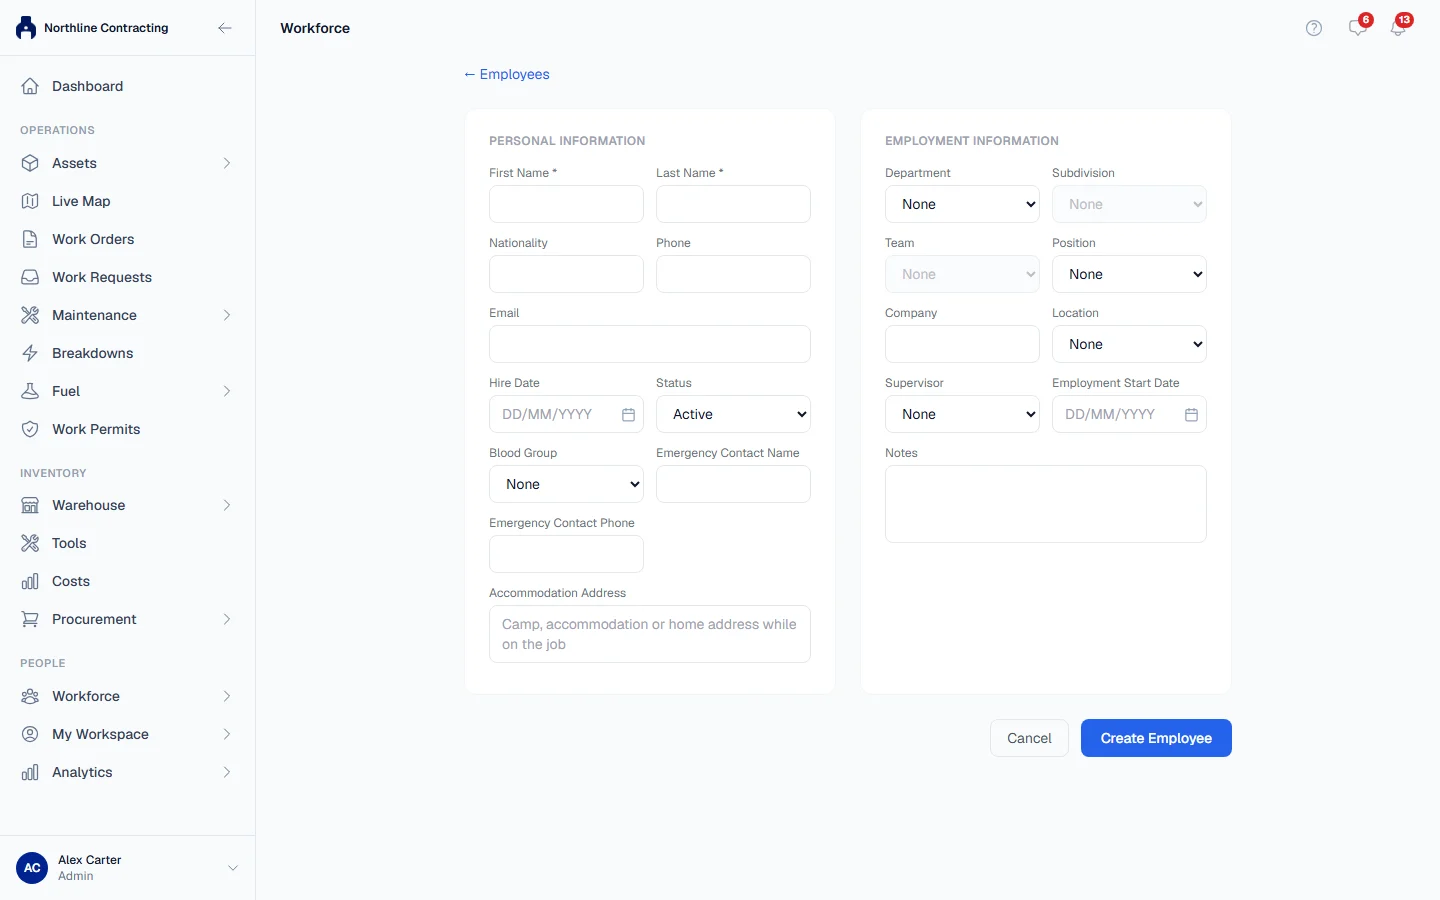Open the Blood Group dropdown
The height and width of the screenshot is (900, 1440).
pos(566,484)
